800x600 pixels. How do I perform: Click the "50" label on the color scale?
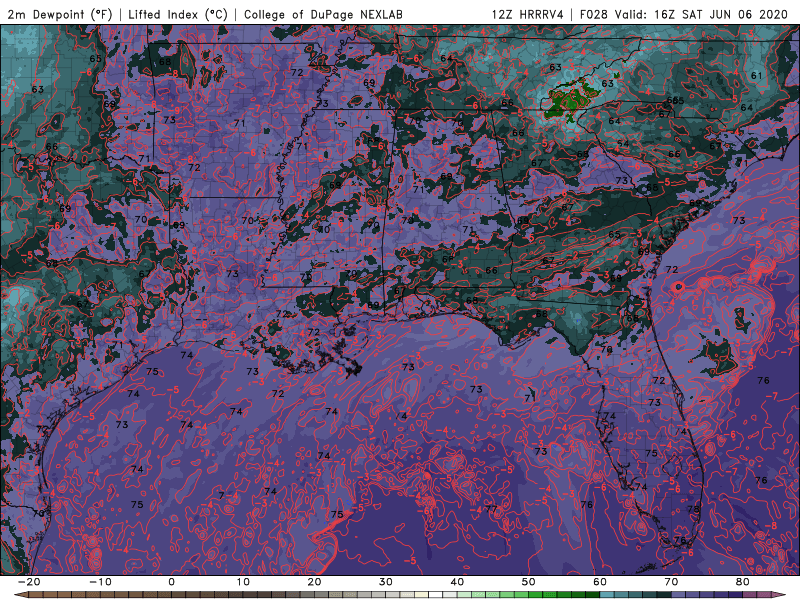coord(529,582)
